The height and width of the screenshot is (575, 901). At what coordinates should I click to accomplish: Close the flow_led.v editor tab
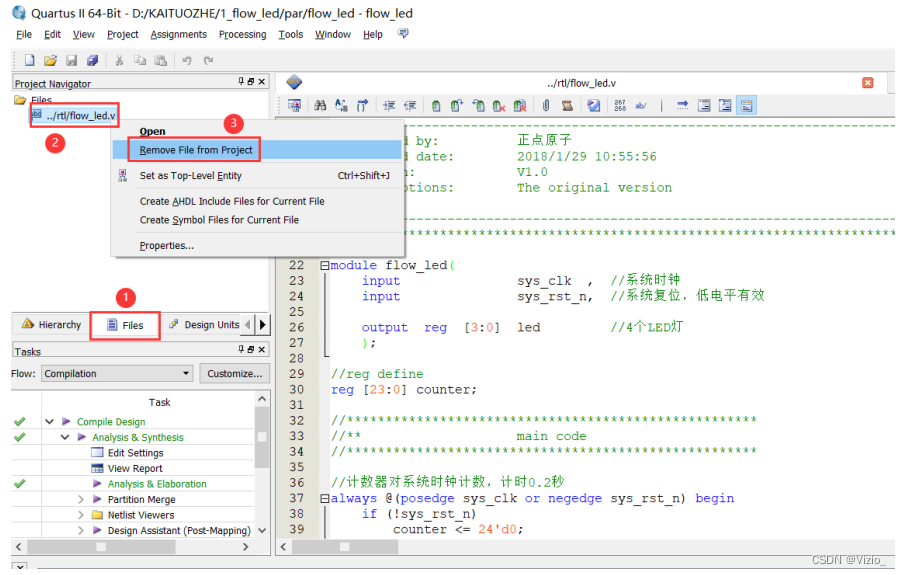click(867, 83)
